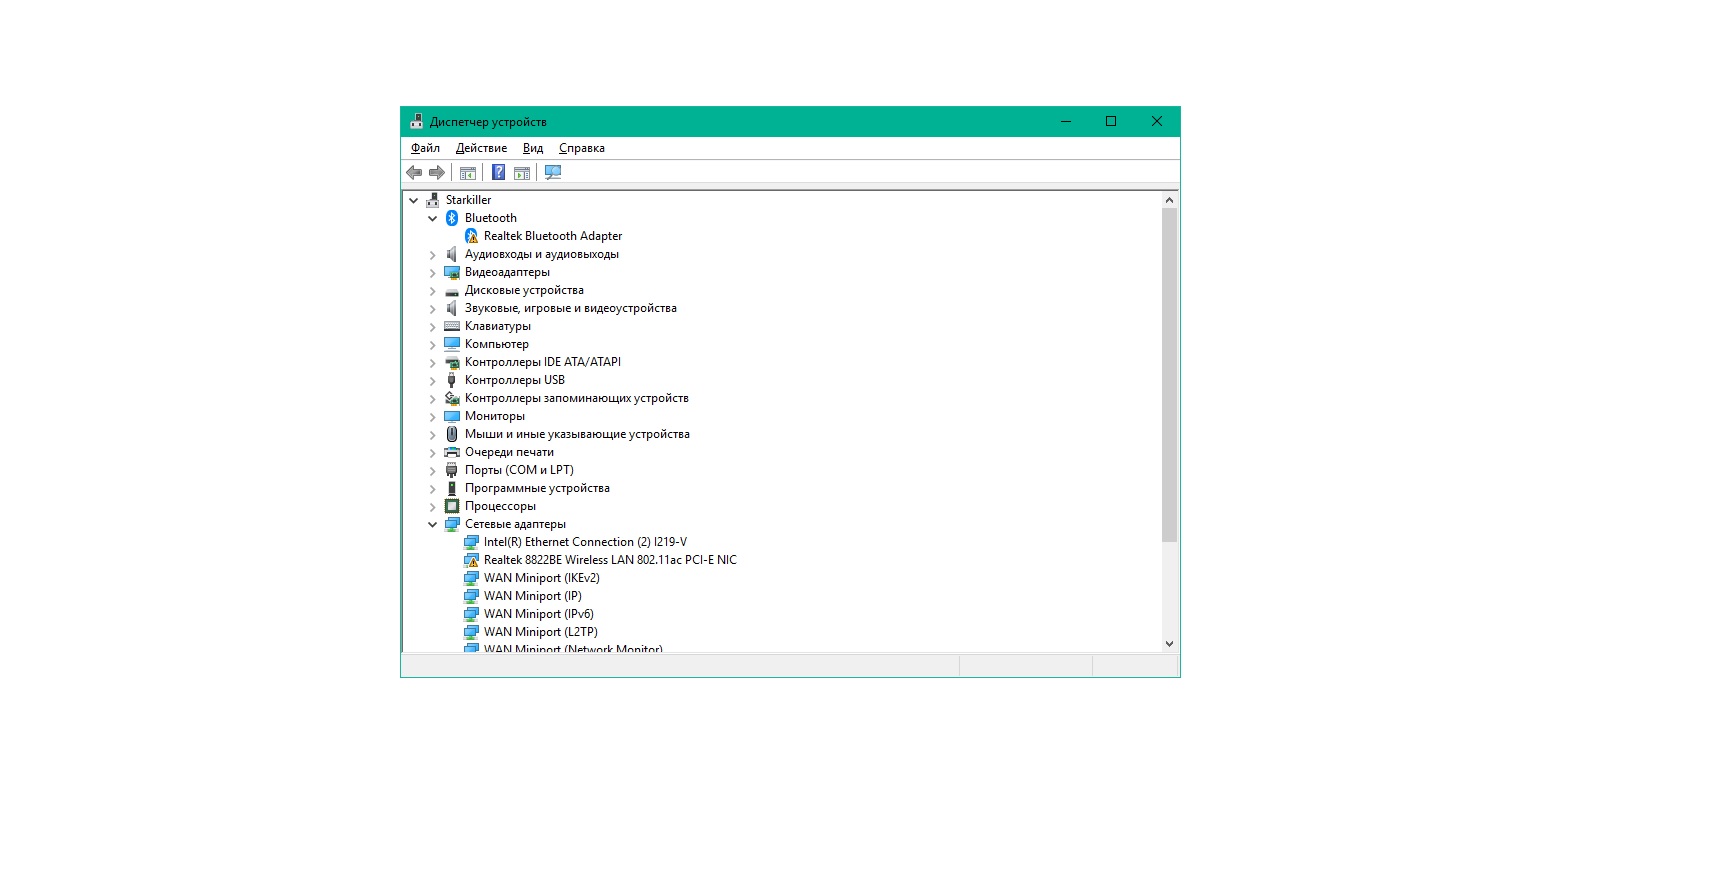The image size is (1735, 872).
Task: Select Realtek Bluetooth Adapter device
Action: pos(553,236)
